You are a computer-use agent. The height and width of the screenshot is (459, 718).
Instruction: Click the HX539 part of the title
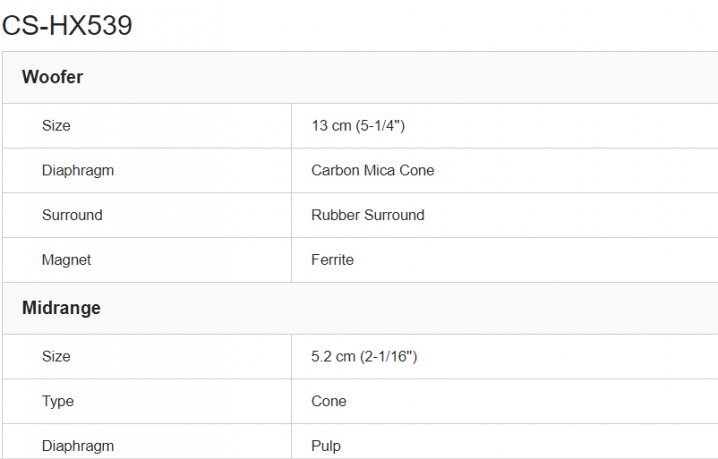[91, 25]
